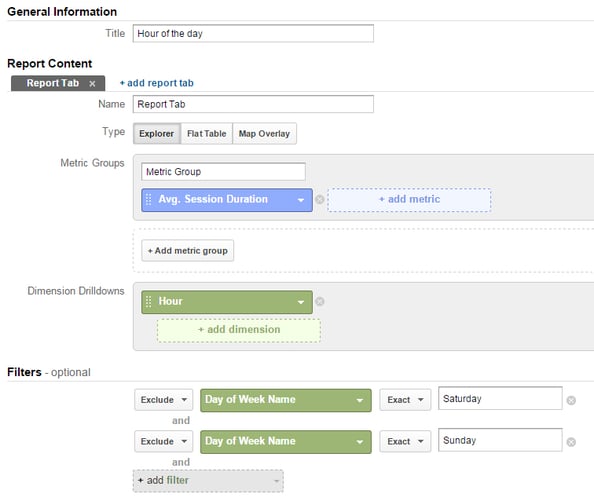This screenshot has width=594, height=501.
Task: Close the Report Tab tab
Action: 92,84
